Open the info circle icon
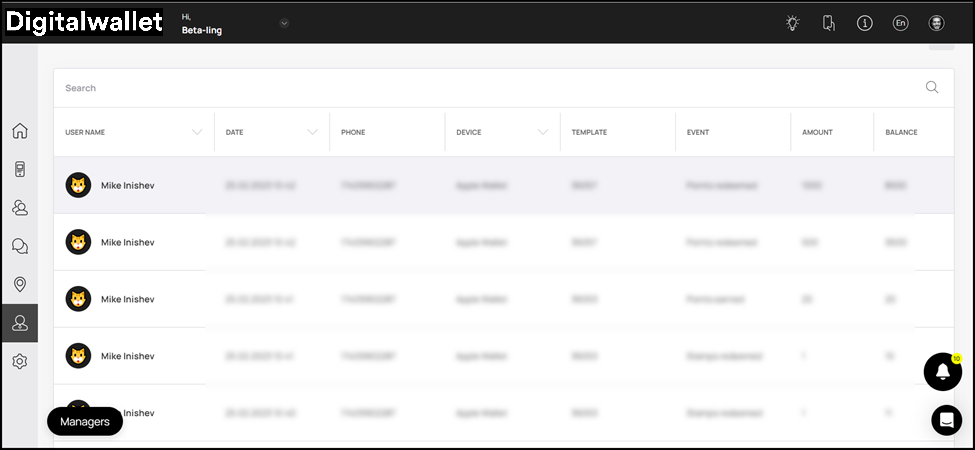The width and height of the screenshot is (975, 450). (865, 23)
